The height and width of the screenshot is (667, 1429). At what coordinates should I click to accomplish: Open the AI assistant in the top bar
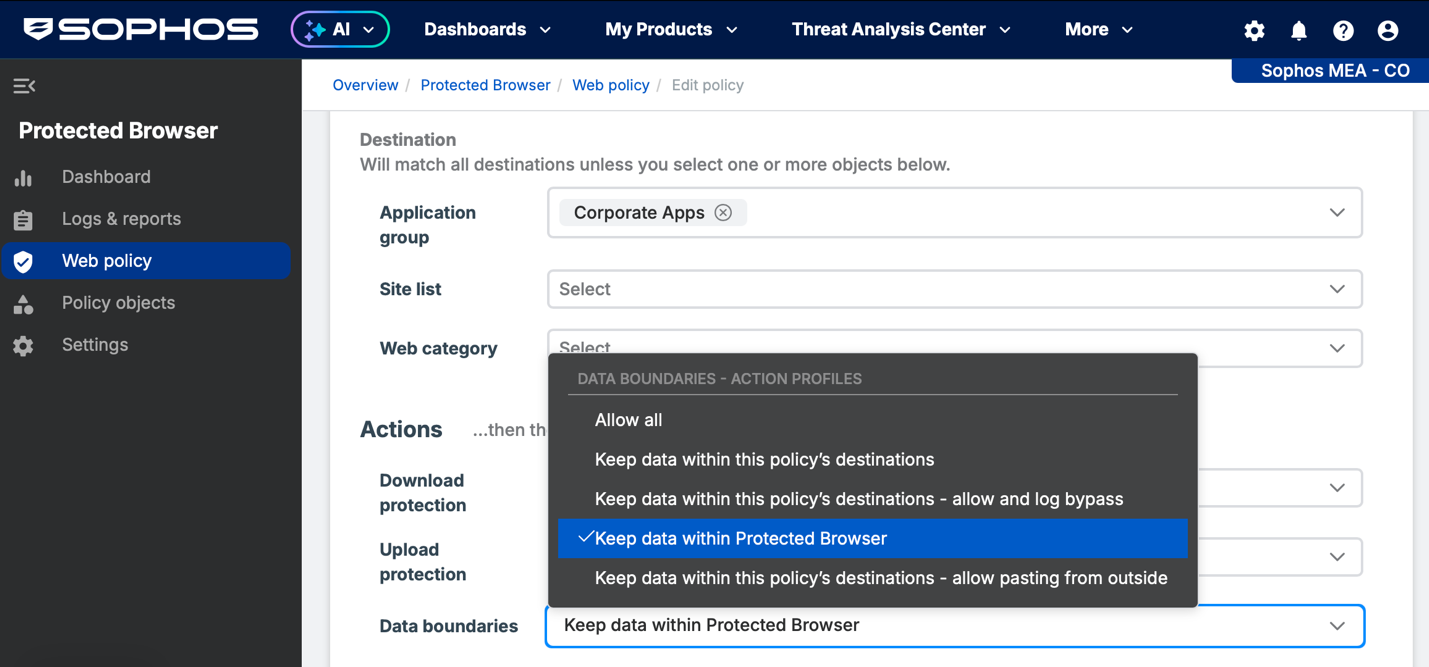tap(339, 29)
